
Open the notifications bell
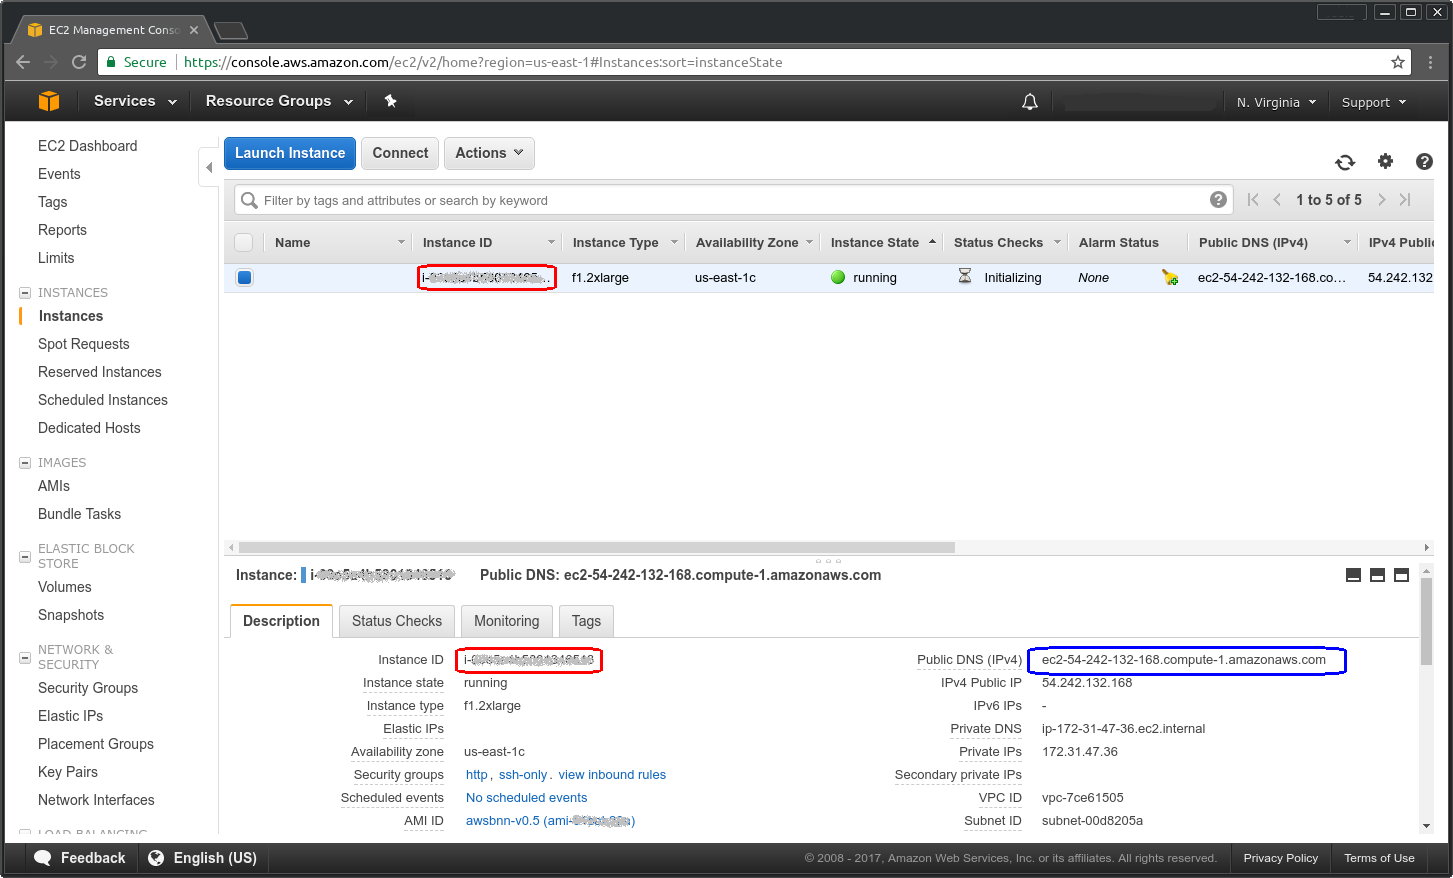tap(1030, 102)
